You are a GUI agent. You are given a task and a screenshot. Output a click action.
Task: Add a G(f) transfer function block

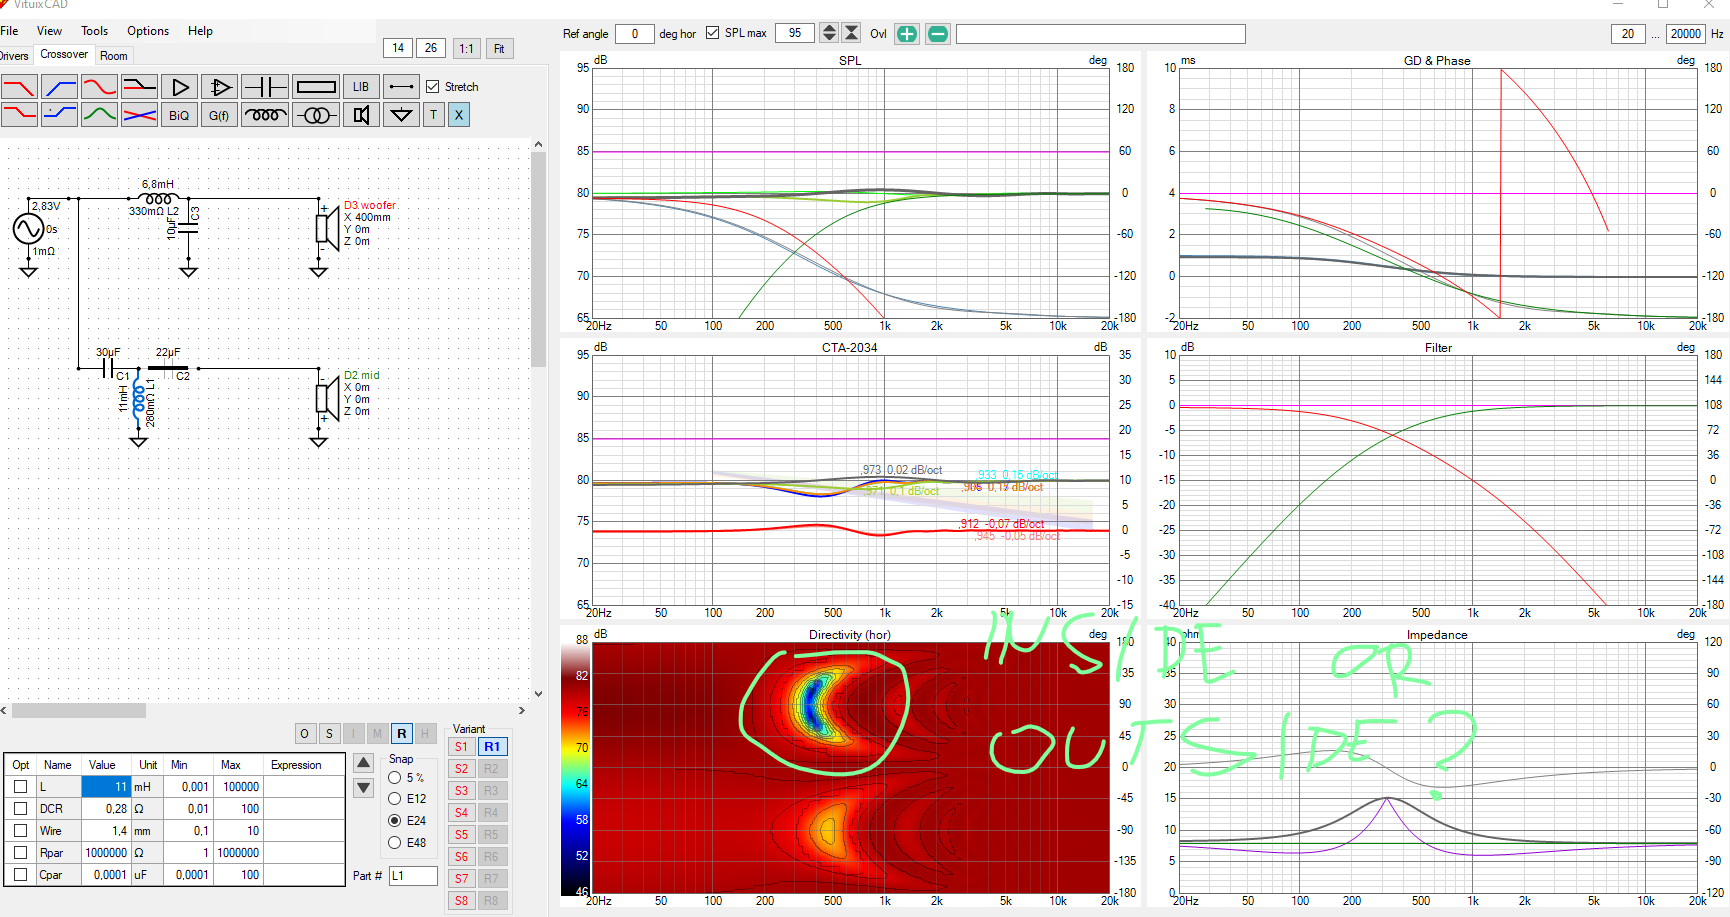pyautogui.click(x=219, y=115)
